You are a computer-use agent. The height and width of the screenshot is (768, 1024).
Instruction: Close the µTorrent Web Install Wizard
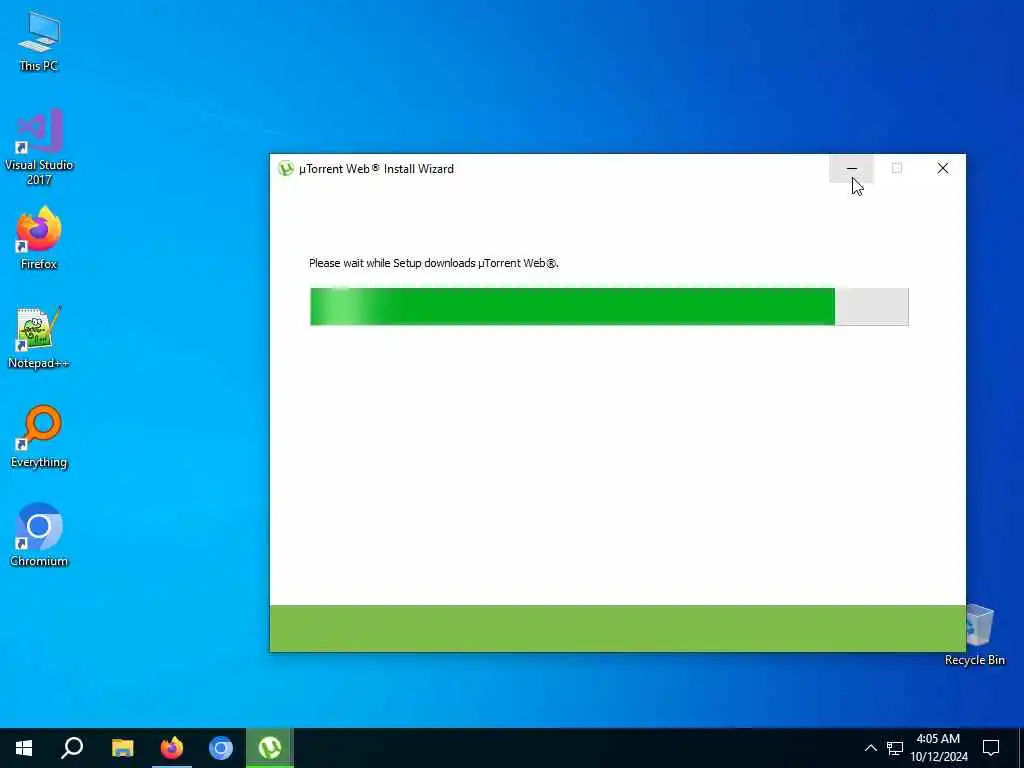(942, 168)
